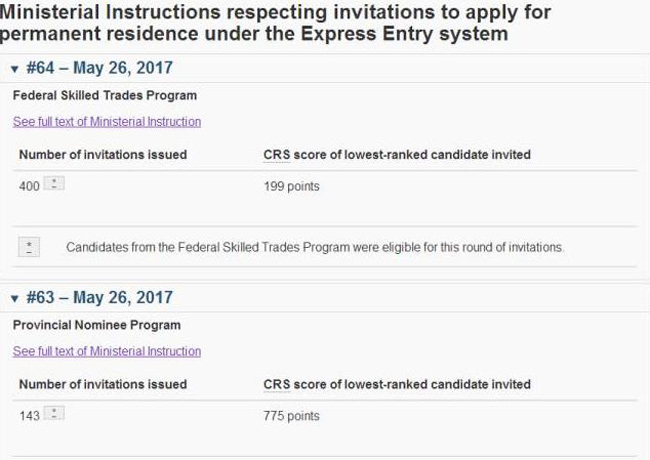Open full Ministerial Instruction for Federal Skilled Trades
Screen dimensions: 650x460
coord(107,122)
